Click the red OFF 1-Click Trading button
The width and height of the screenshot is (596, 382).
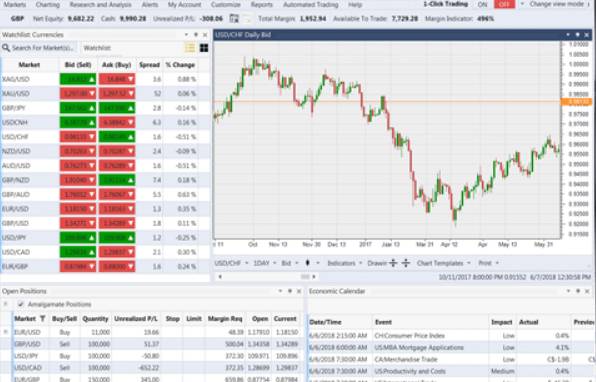pos(504,4)
